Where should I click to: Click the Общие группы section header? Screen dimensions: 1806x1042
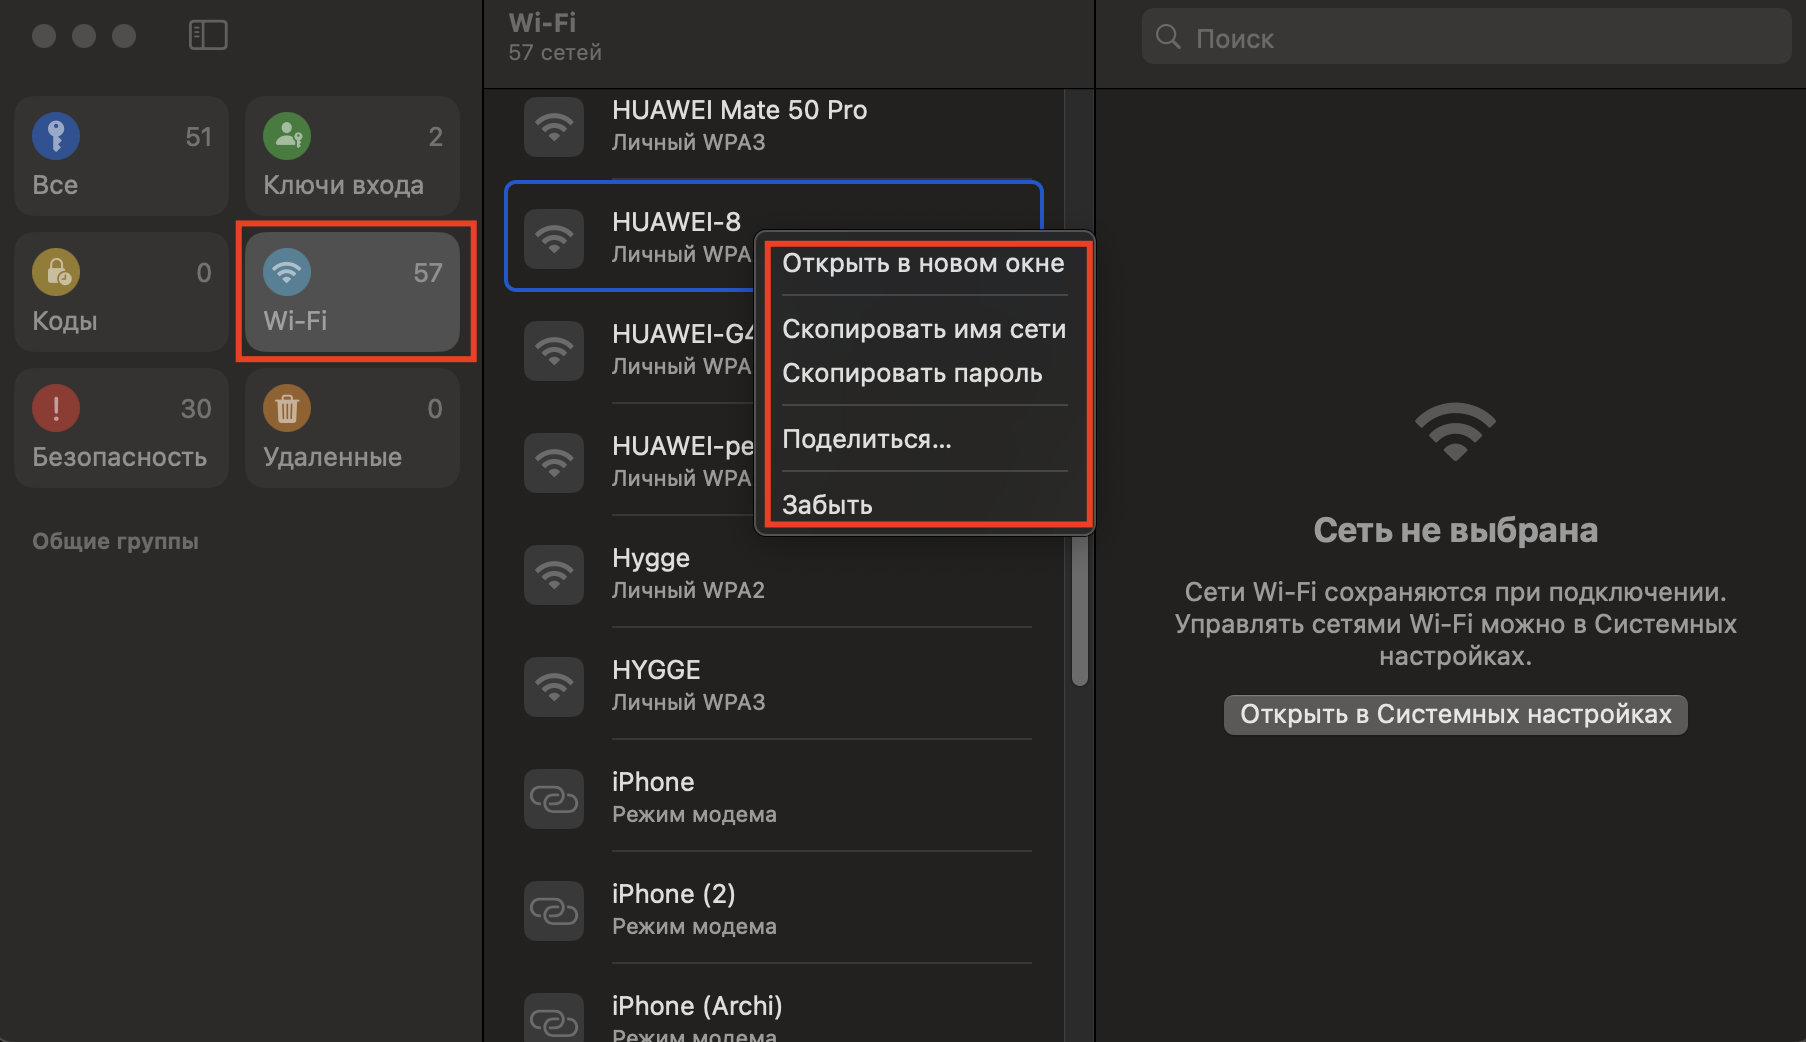115,541
